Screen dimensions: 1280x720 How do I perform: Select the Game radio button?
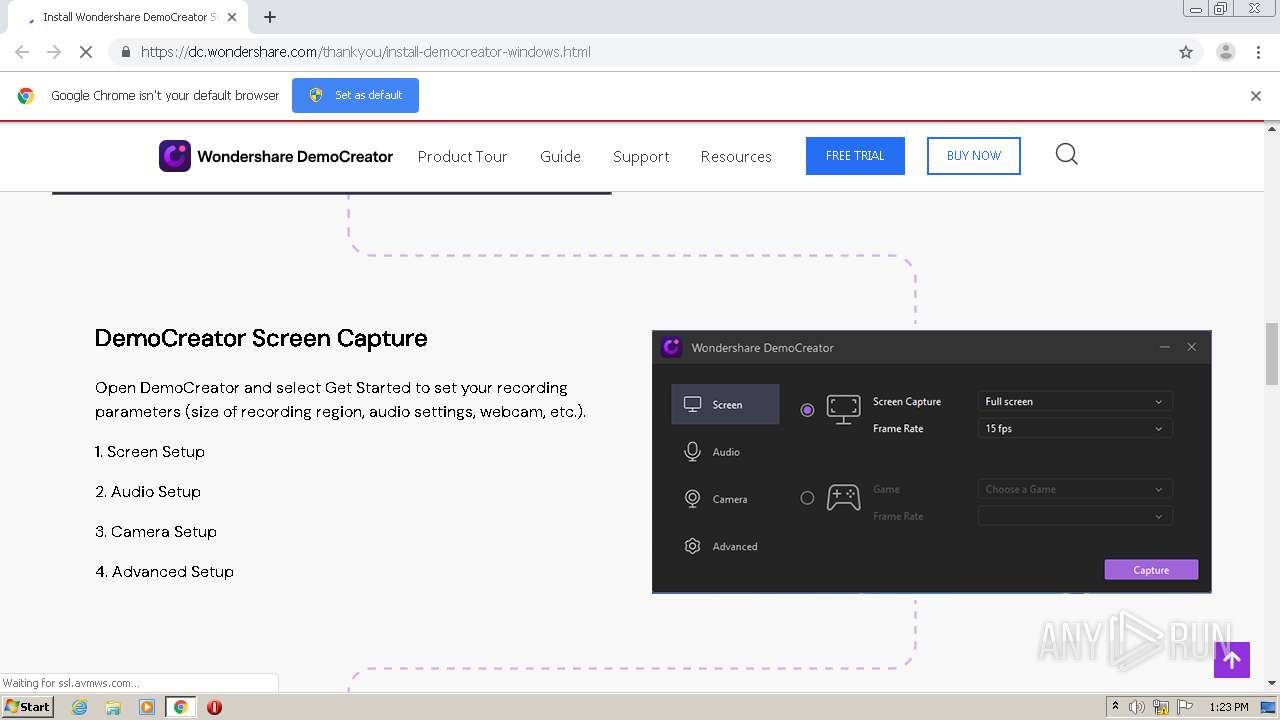pyautogui.click(x=807, y=498)
